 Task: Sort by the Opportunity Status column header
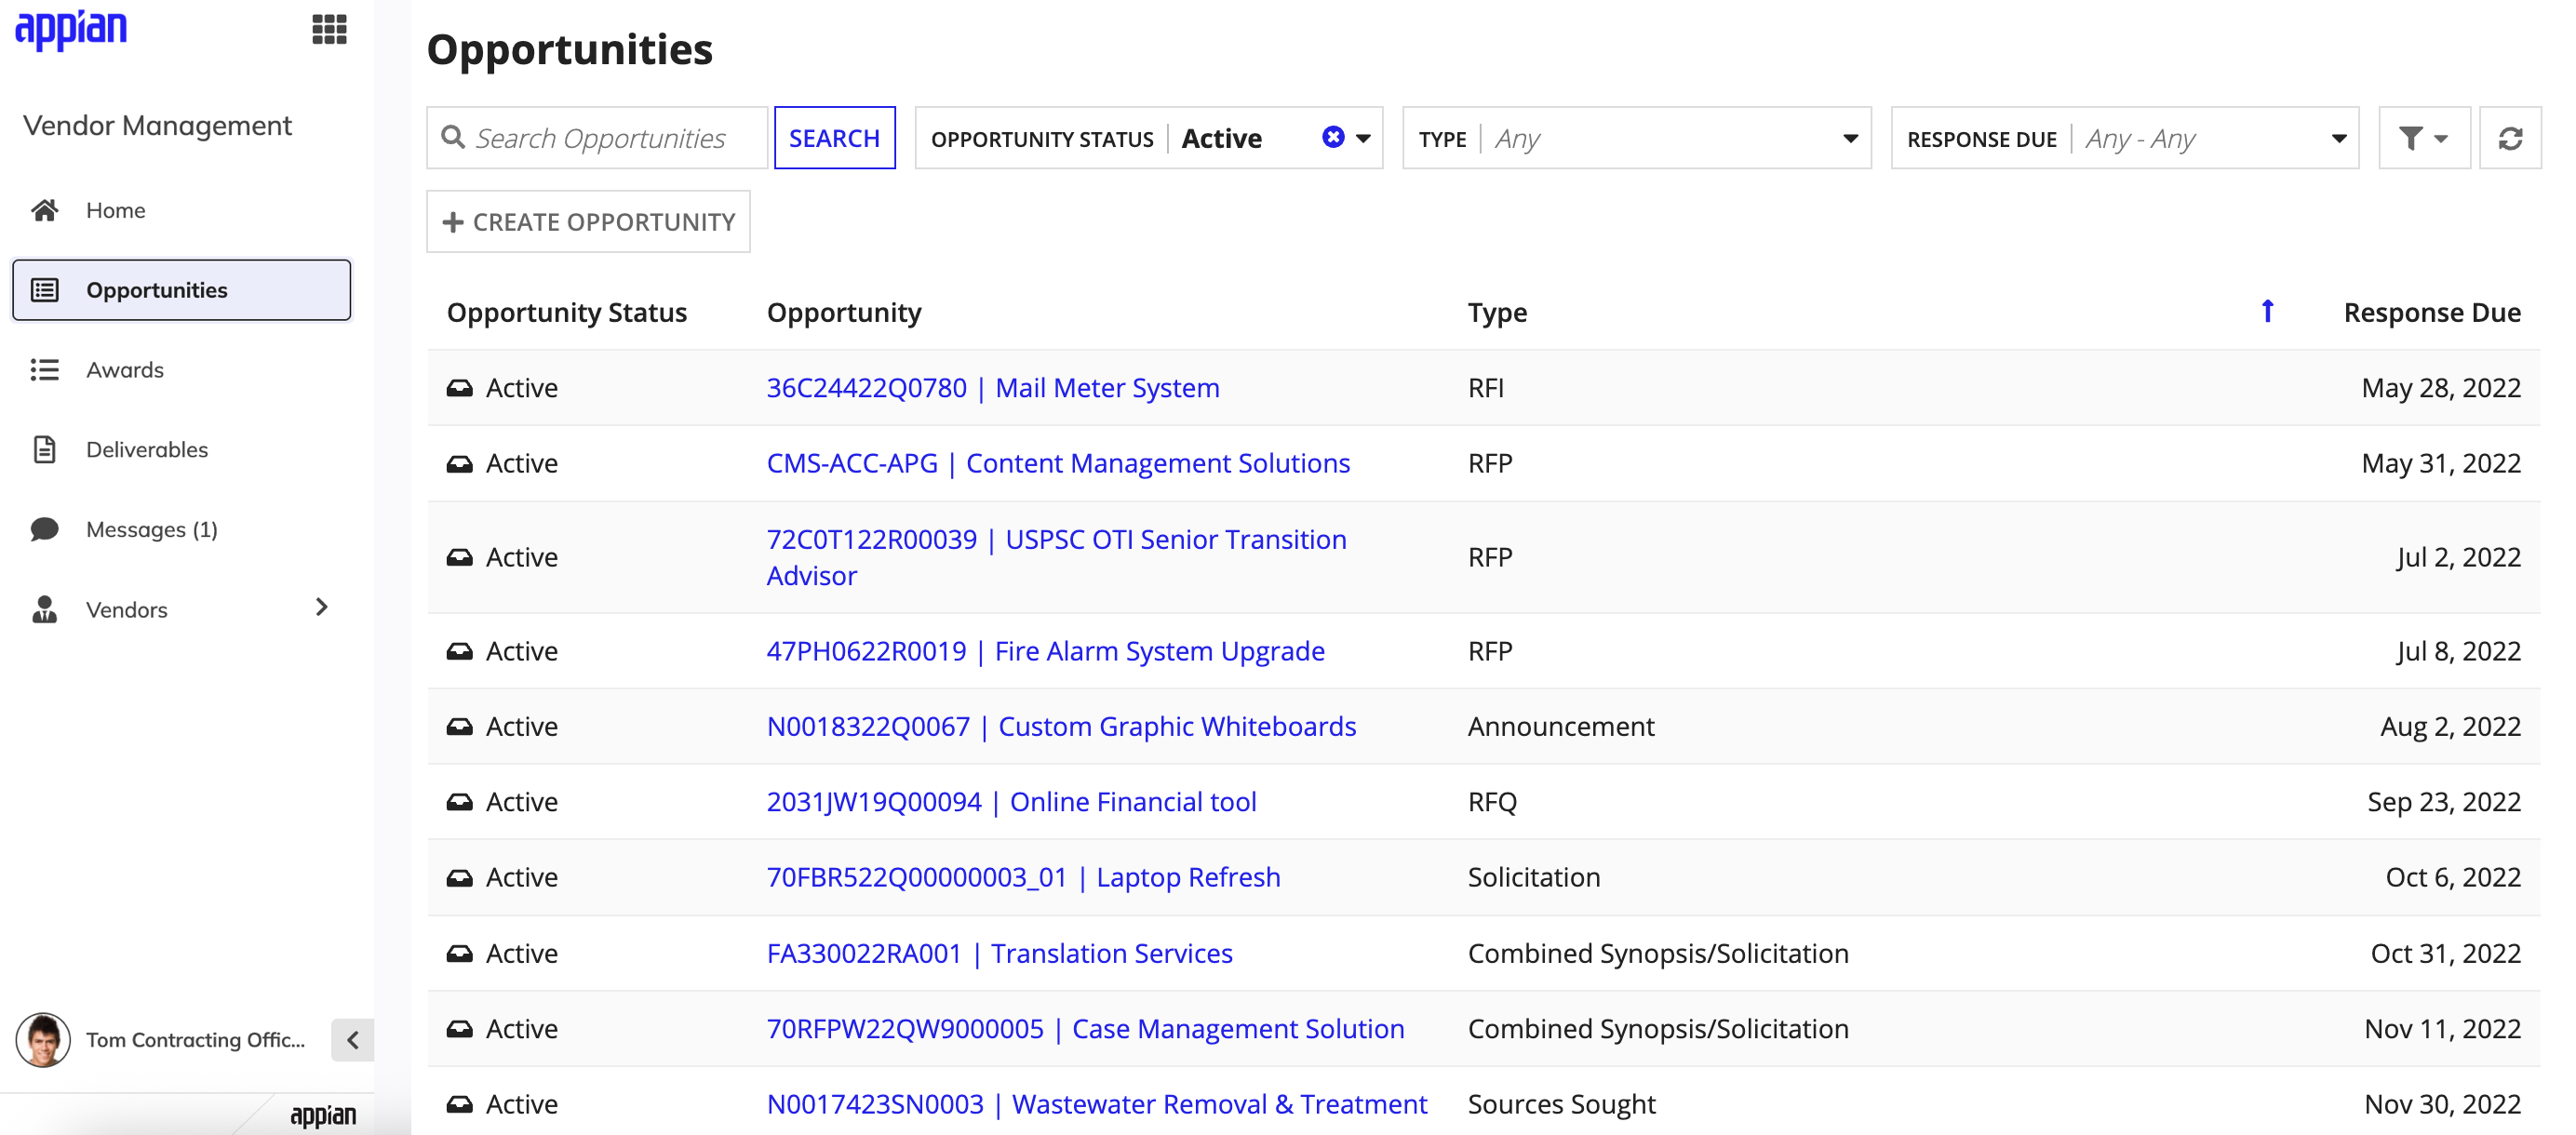[x=566, y=312]
